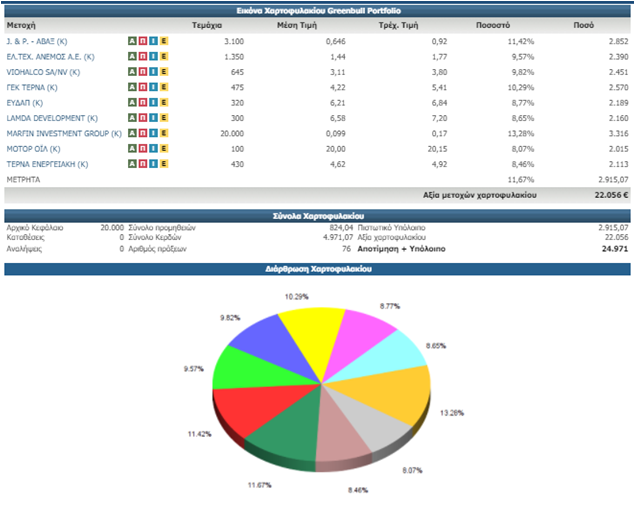Click yellow E icon for ΜΟΤΟΡ ΟΪΛ
Screen dimensions: 635x513
[164, 149]
